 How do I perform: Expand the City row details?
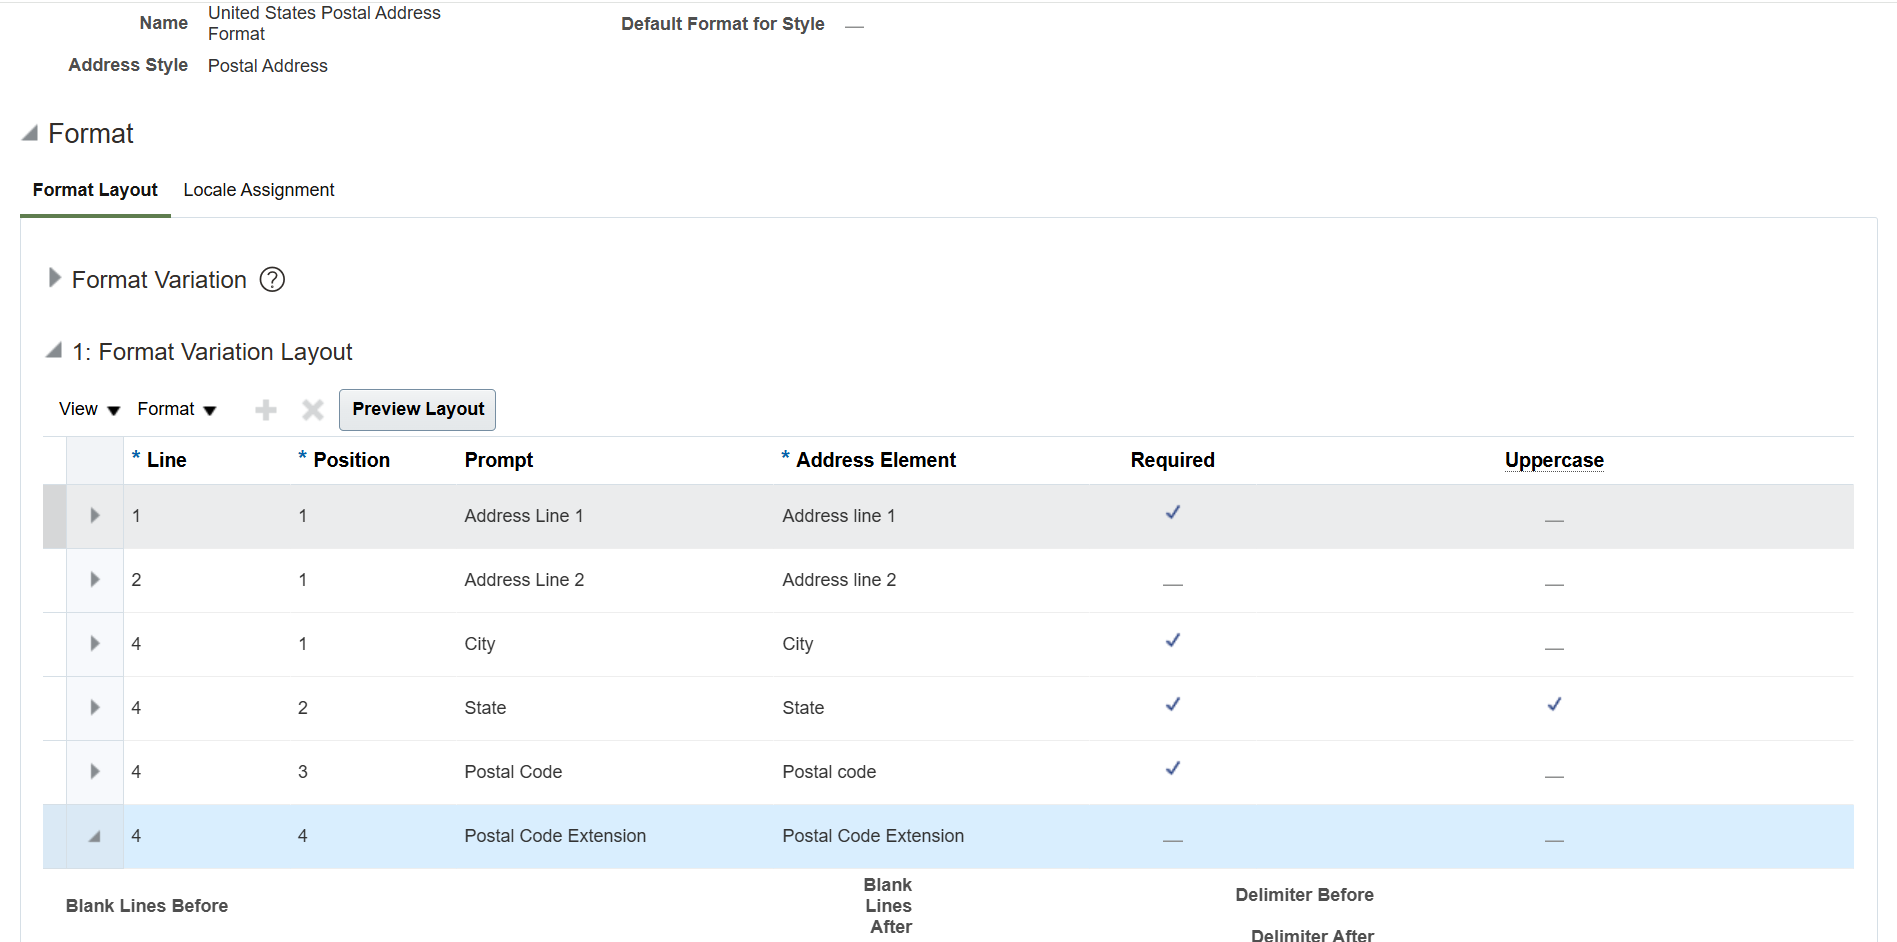tap(94, 644)
